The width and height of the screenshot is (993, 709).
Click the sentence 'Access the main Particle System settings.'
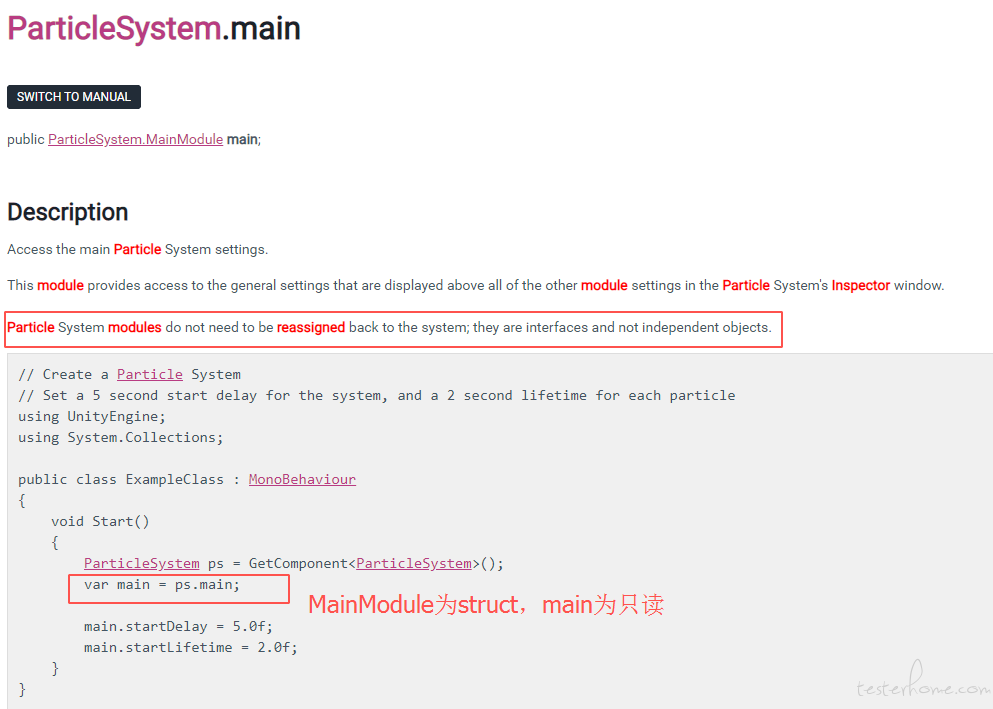tap(137, 249)
